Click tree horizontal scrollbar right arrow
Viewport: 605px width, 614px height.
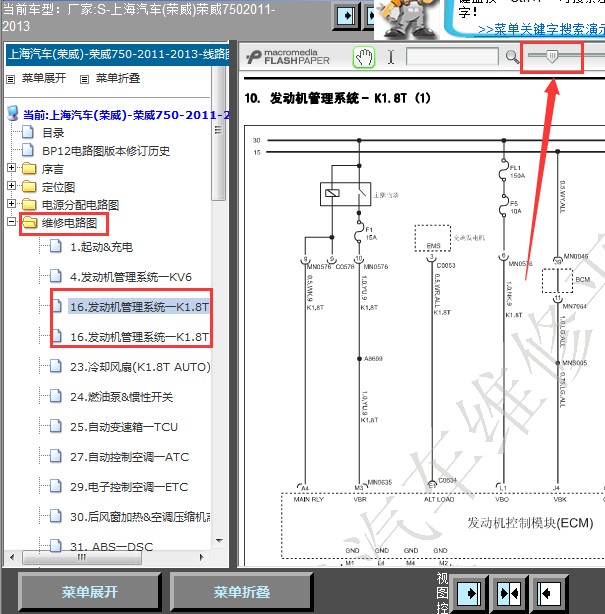[202, 557]
